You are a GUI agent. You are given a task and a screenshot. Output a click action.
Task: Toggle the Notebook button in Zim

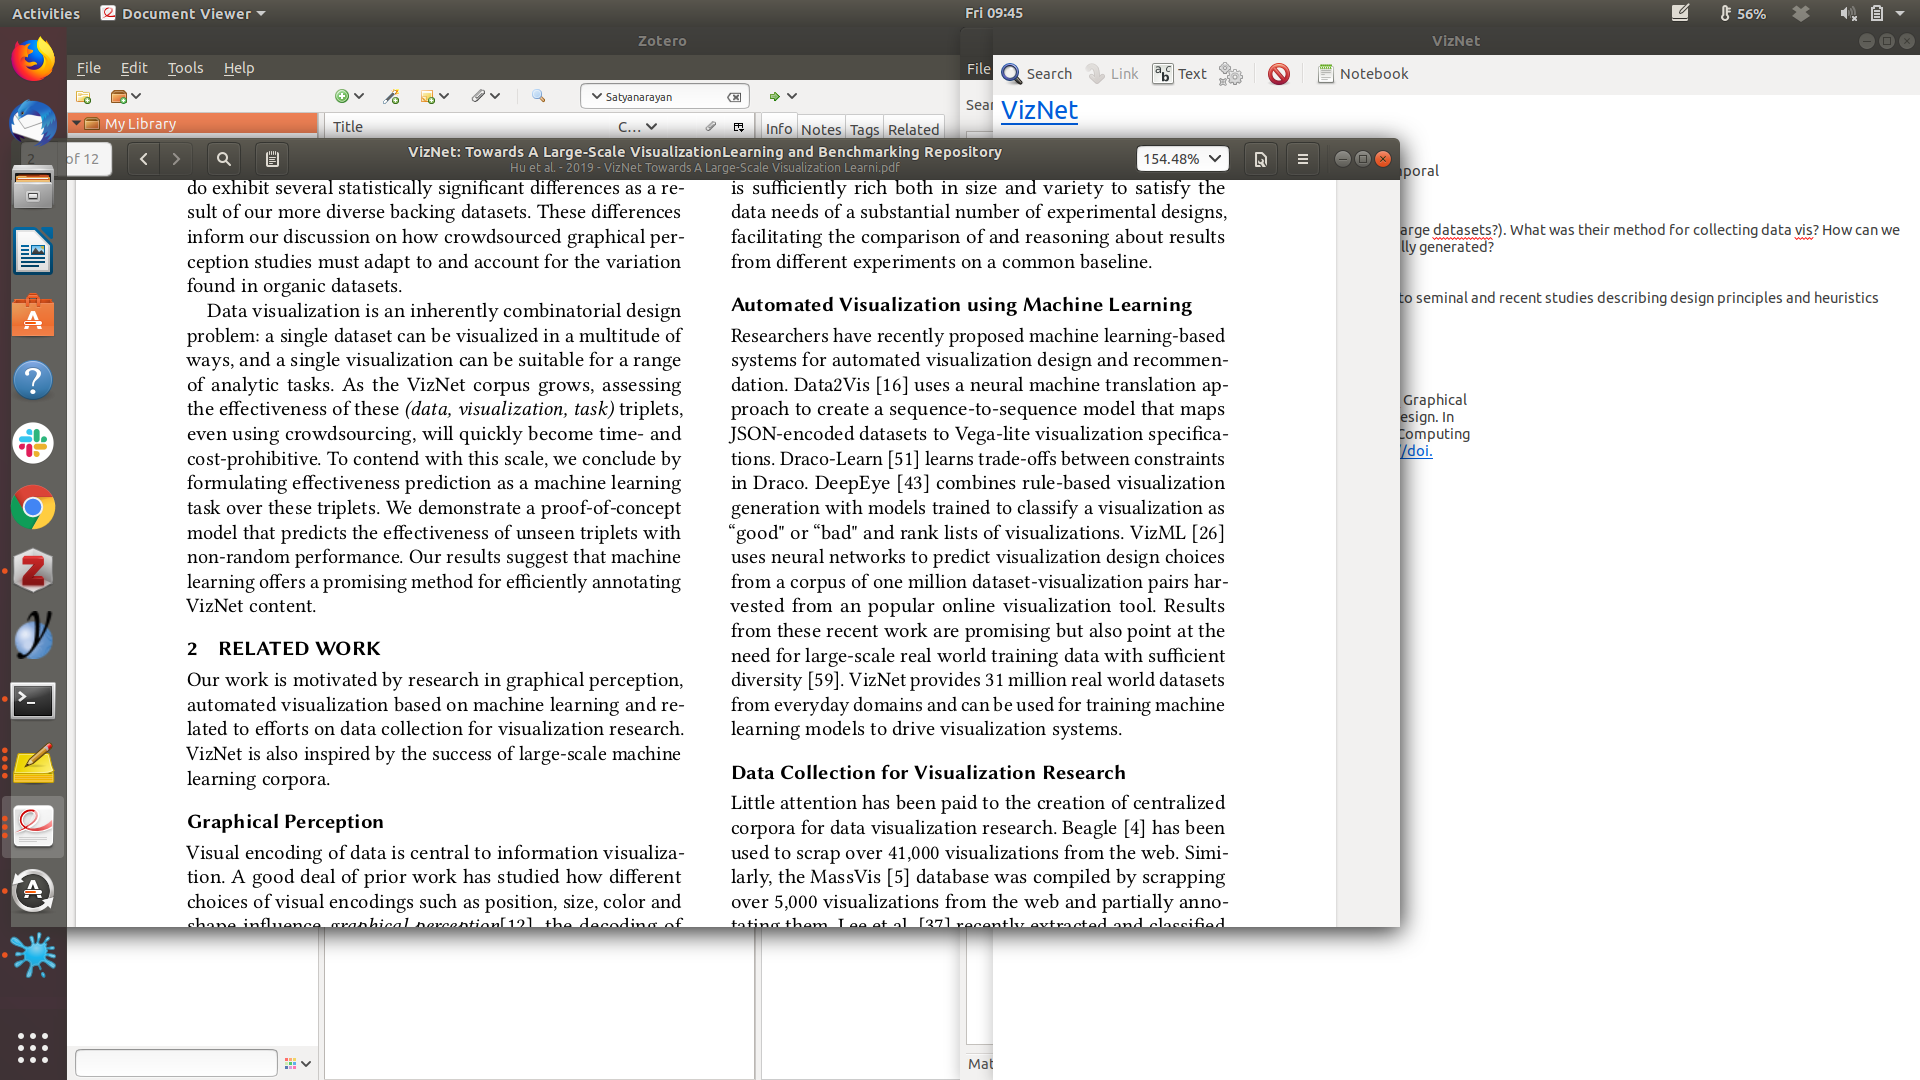tap(1362, 74)
